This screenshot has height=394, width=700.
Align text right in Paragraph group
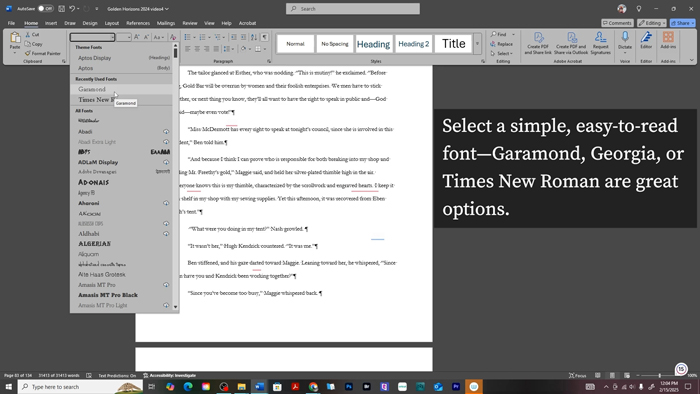[207, 49]
